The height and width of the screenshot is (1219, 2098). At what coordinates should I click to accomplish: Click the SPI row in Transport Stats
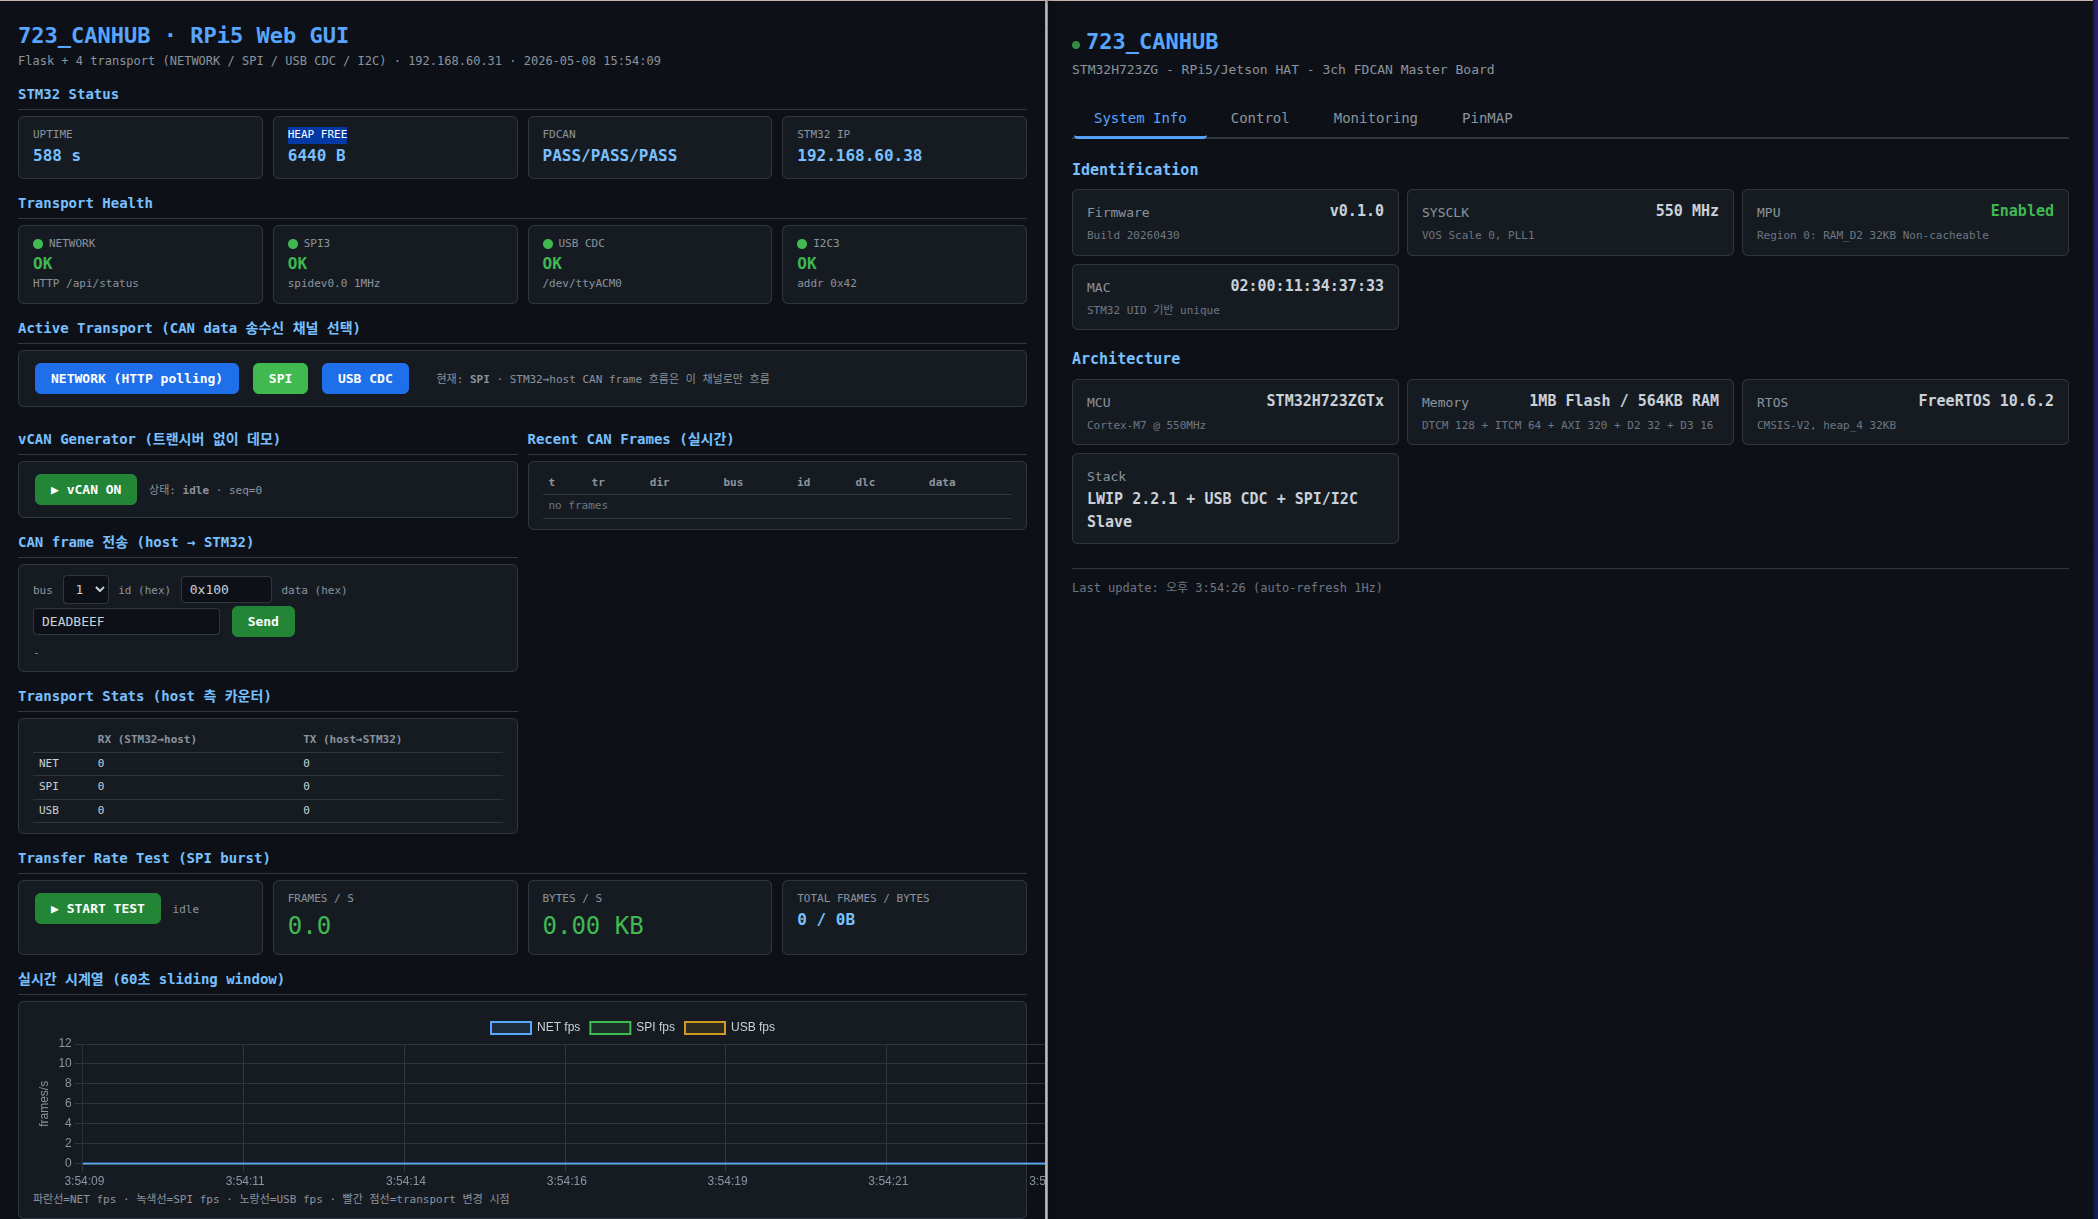268,787
